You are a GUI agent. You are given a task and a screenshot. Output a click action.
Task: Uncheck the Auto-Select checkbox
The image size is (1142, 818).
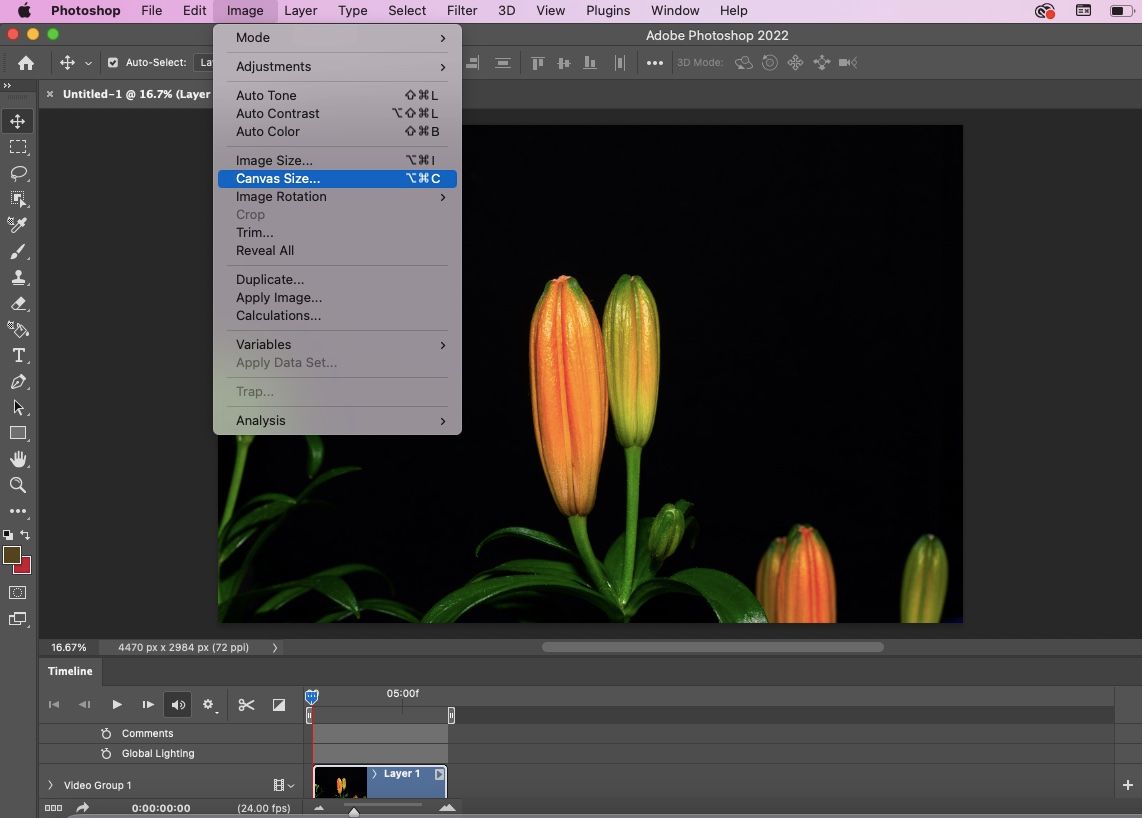click(x=113, y=63)
